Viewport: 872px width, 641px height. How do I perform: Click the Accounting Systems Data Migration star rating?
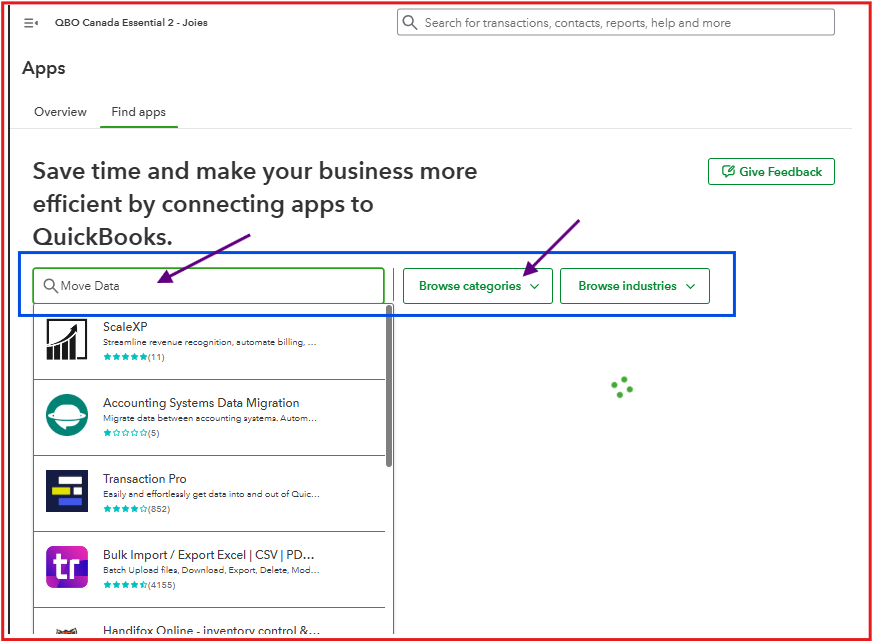tap(125, 433)
